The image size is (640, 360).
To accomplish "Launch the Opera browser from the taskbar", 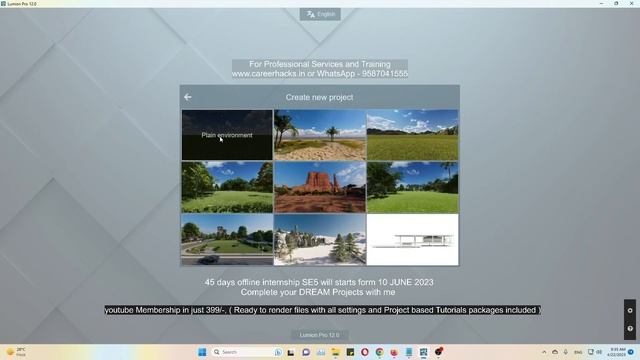I will tap(365, 352).
